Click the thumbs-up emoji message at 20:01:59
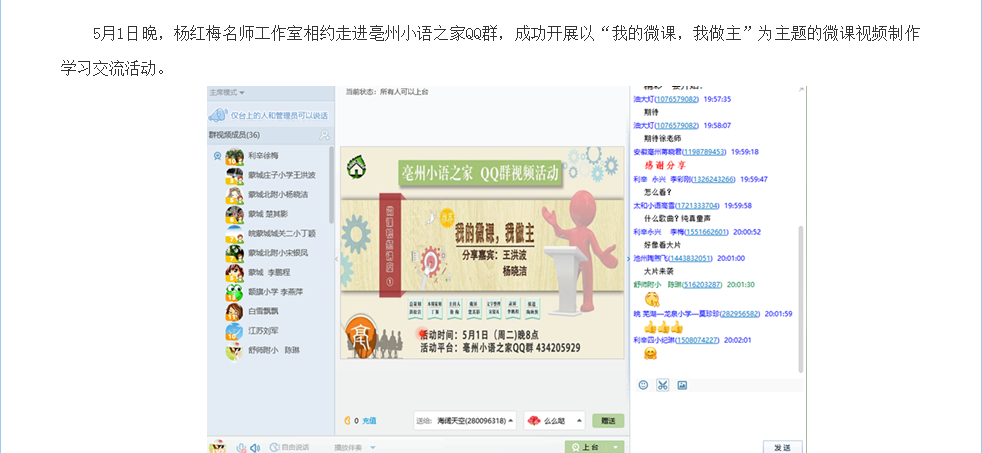982x453 pixels. (663, 327)
